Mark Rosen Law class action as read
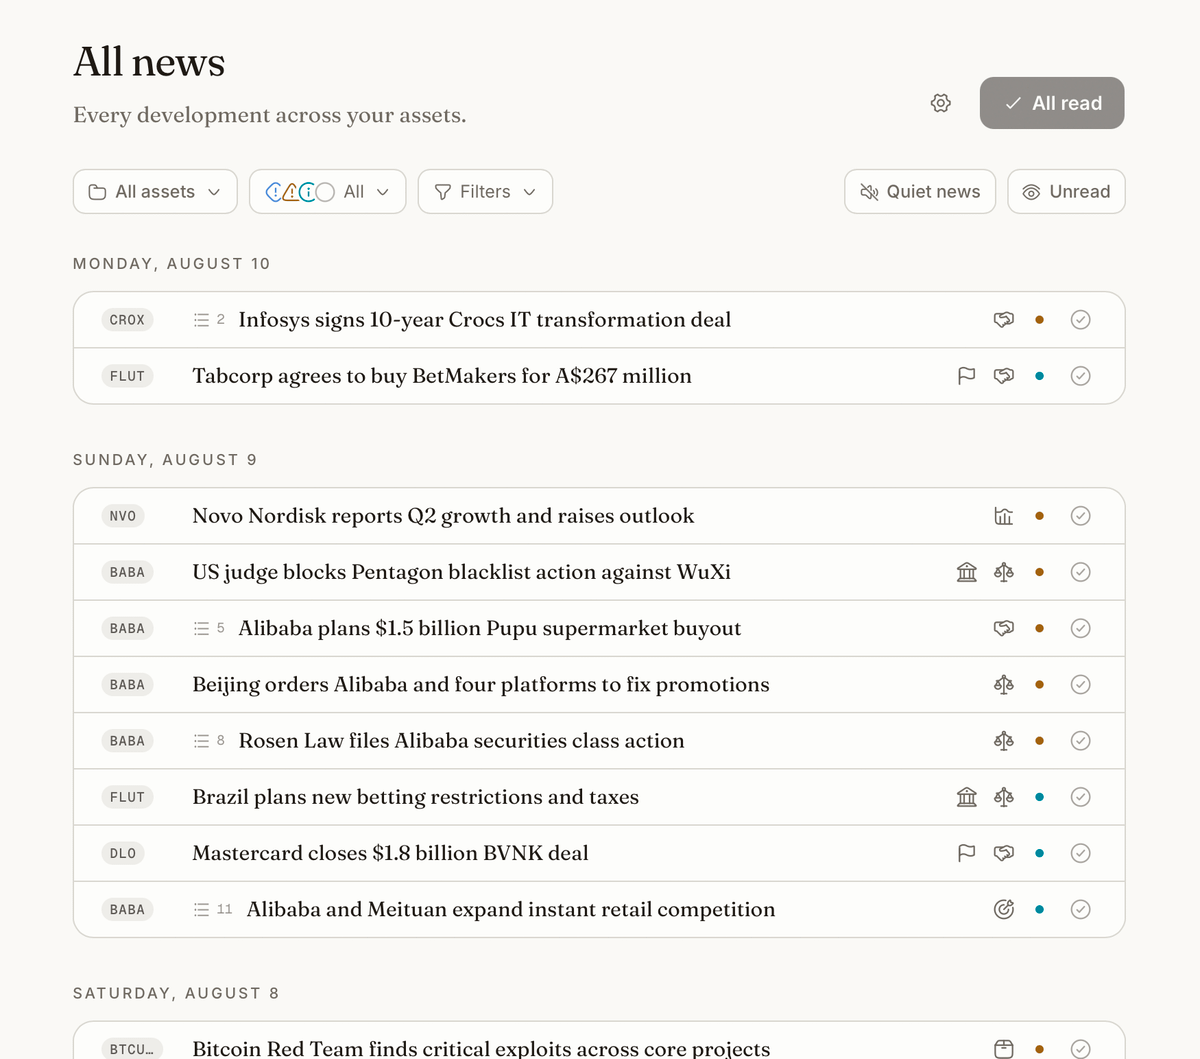This screenshot has width=1200, height=1059. [1080, 741]
